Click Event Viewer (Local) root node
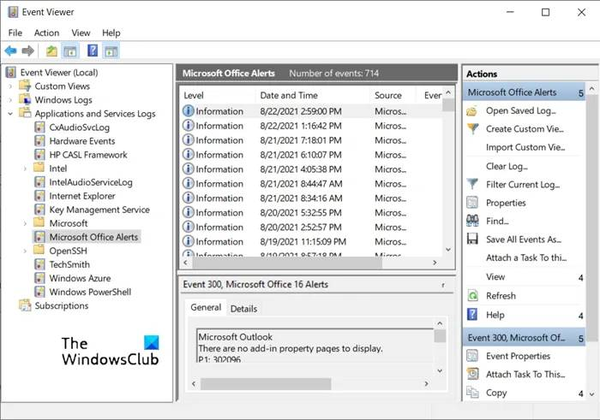The height and width of the screenshot is (420, 600). [59, 72]
